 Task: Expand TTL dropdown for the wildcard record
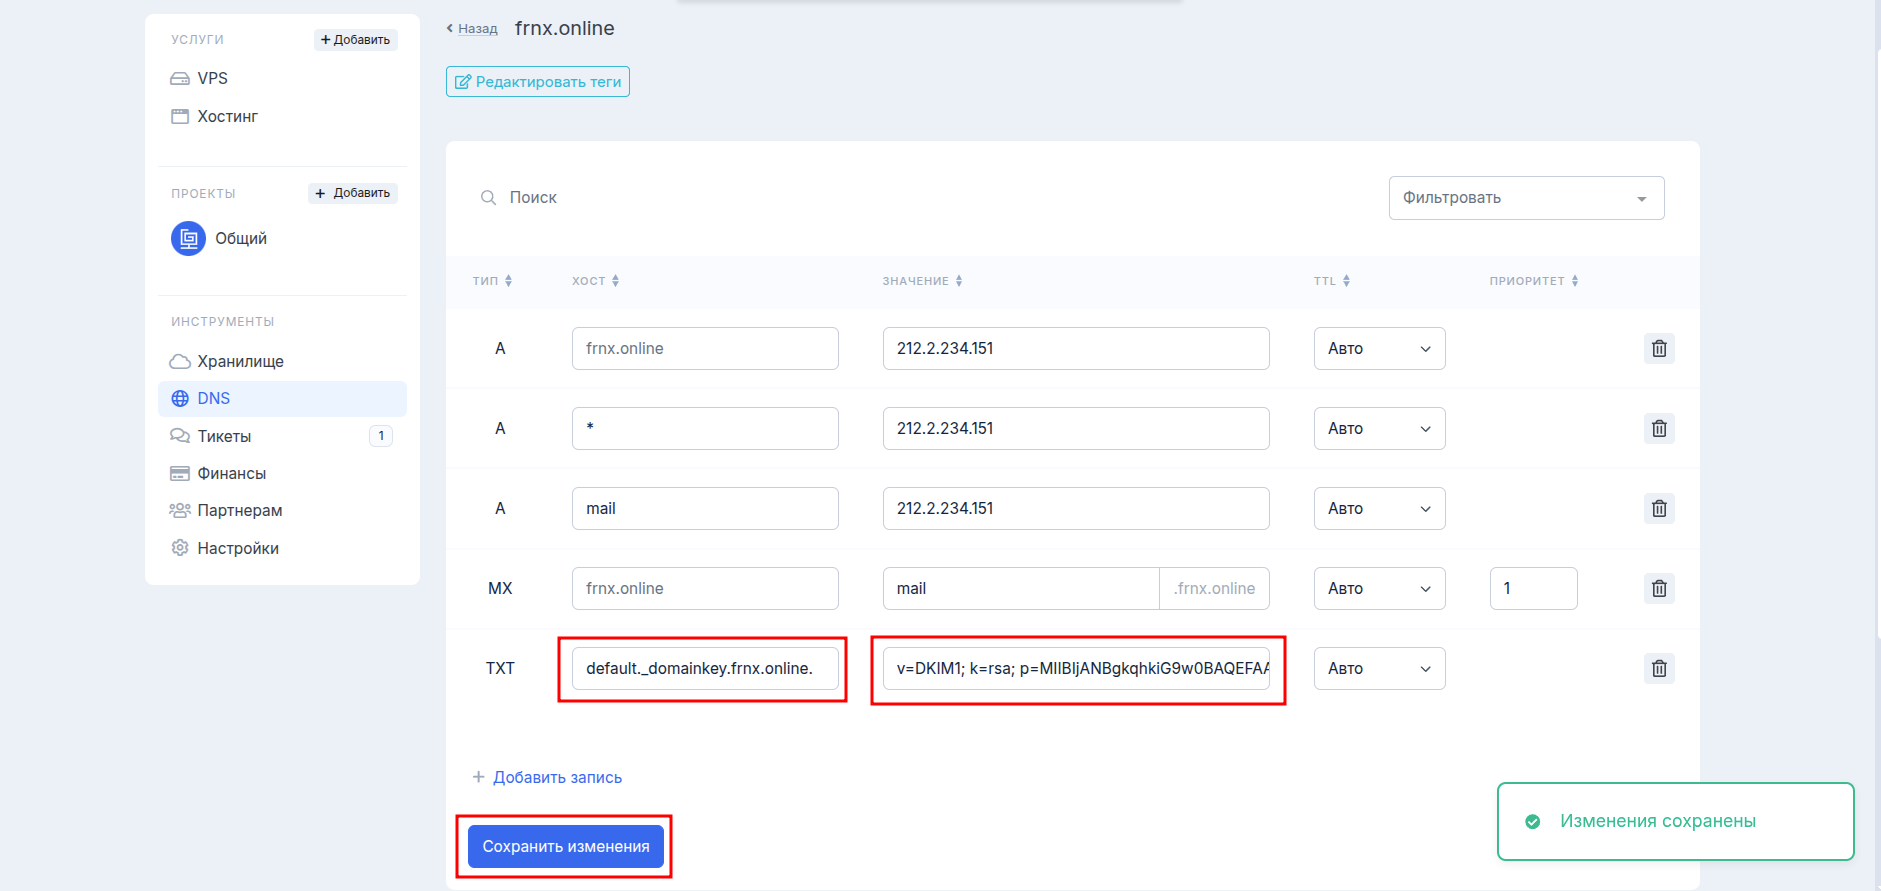pyautogui.click(x=1379, y=428)
